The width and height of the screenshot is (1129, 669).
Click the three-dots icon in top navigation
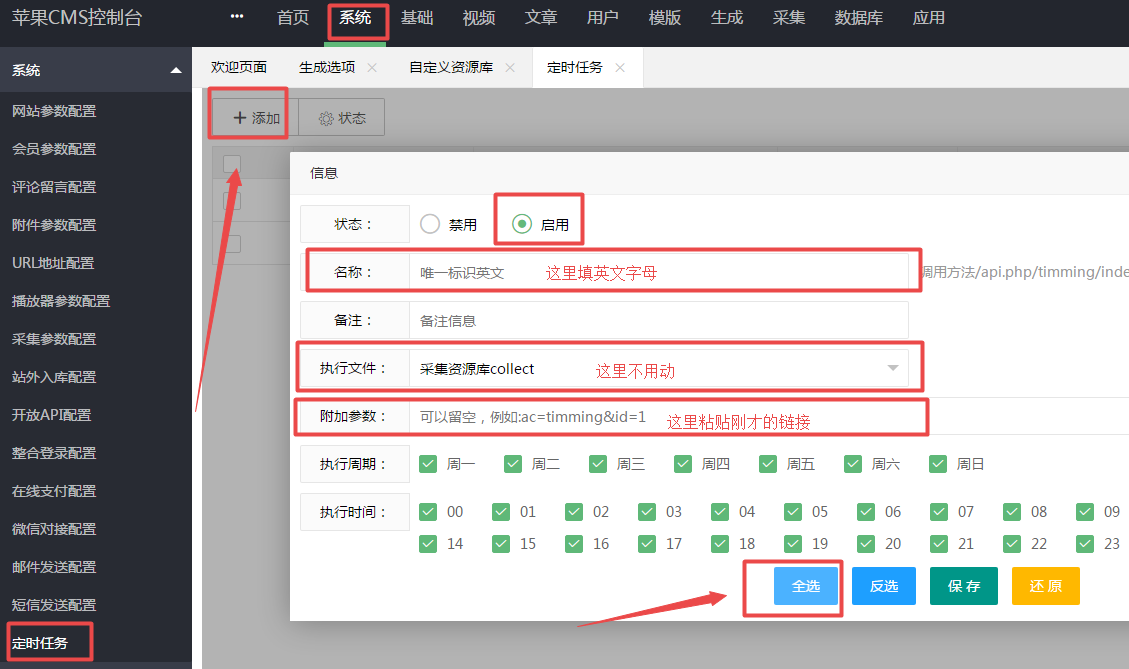[237, 17]
